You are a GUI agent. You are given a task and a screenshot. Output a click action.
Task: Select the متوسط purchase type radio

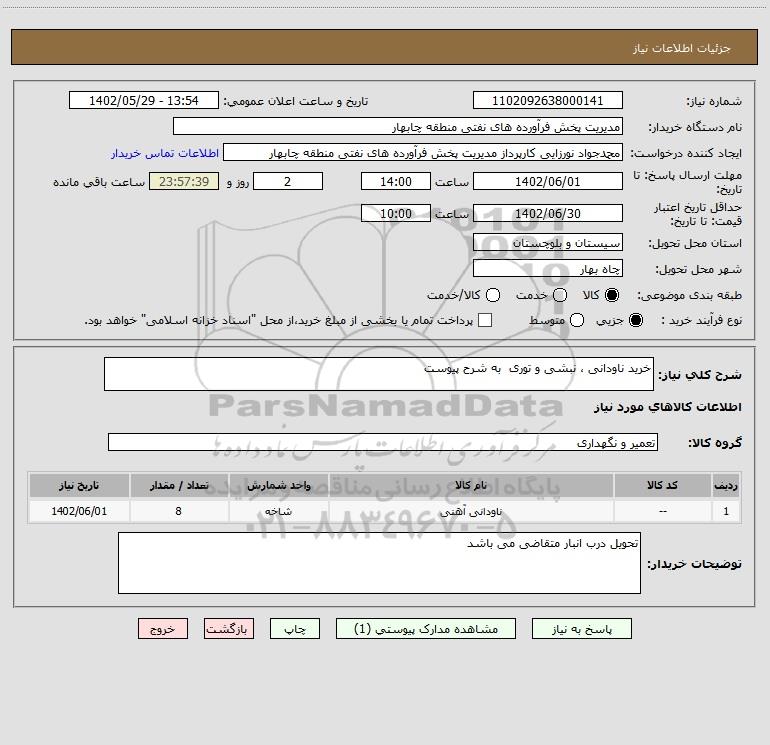point(577,320)
